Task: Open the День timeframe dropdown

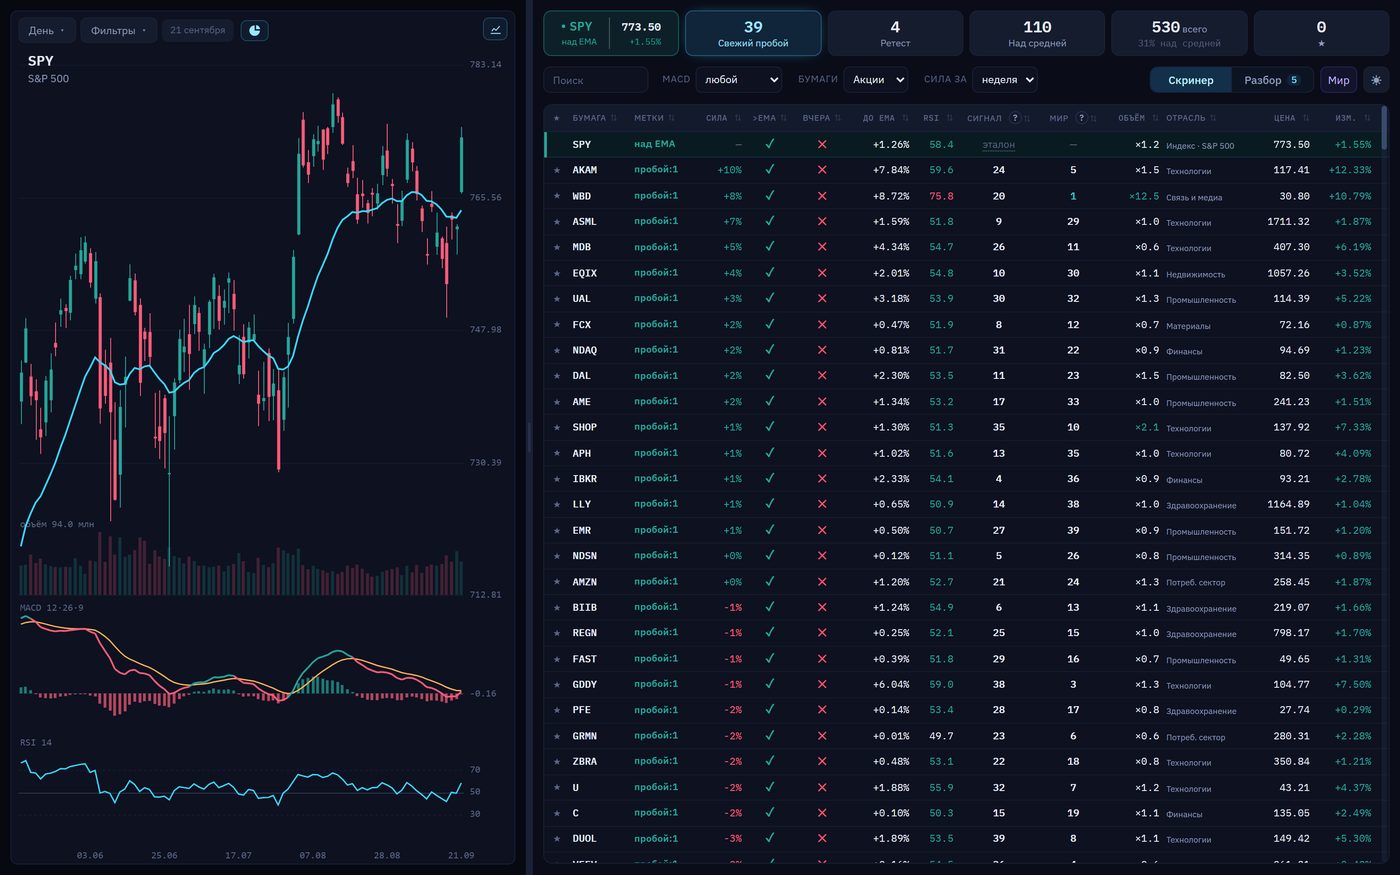Action: tap(46, 30)
